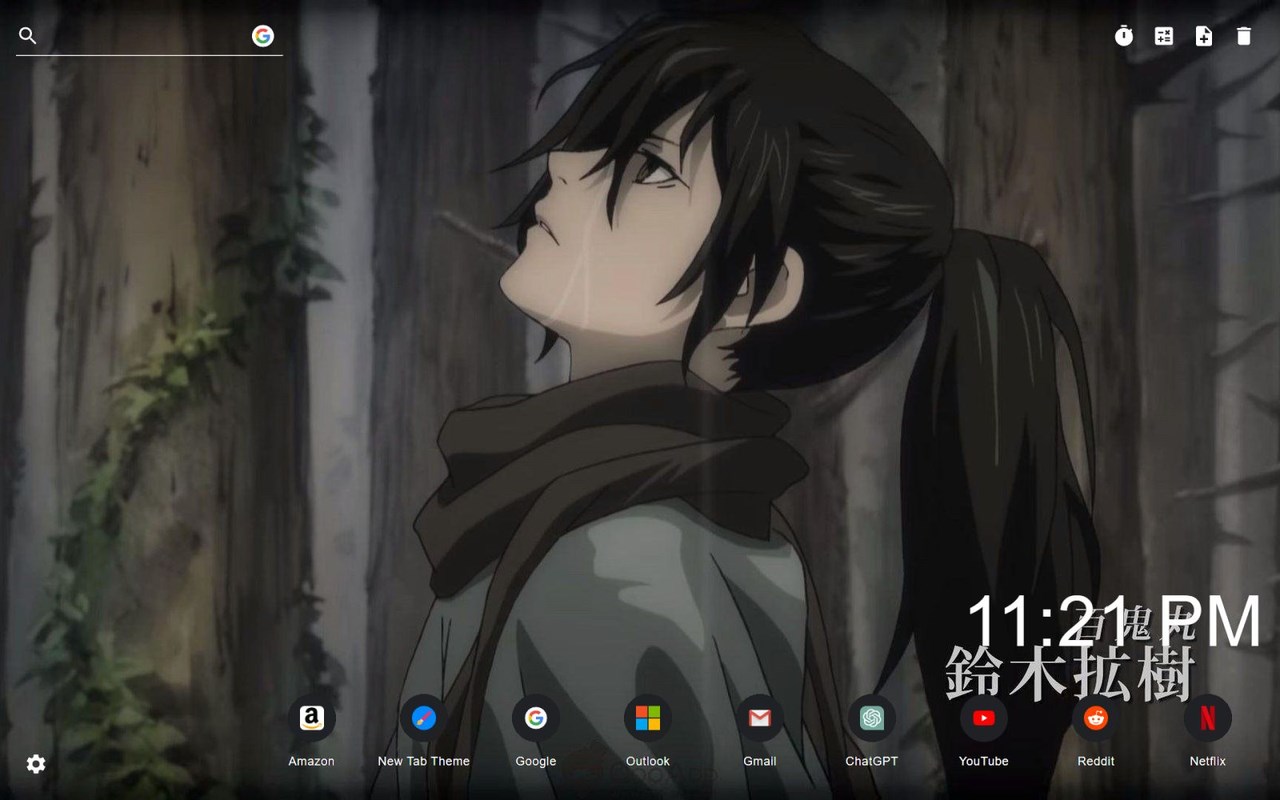
Task: Open the Amazon shortcut icon
Action: point(312,718)
